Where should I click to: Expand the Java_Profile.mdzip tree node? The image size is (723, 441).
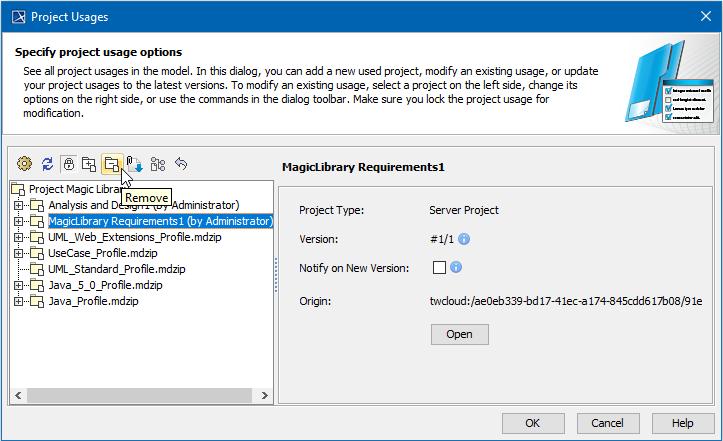tap(18, 301)
